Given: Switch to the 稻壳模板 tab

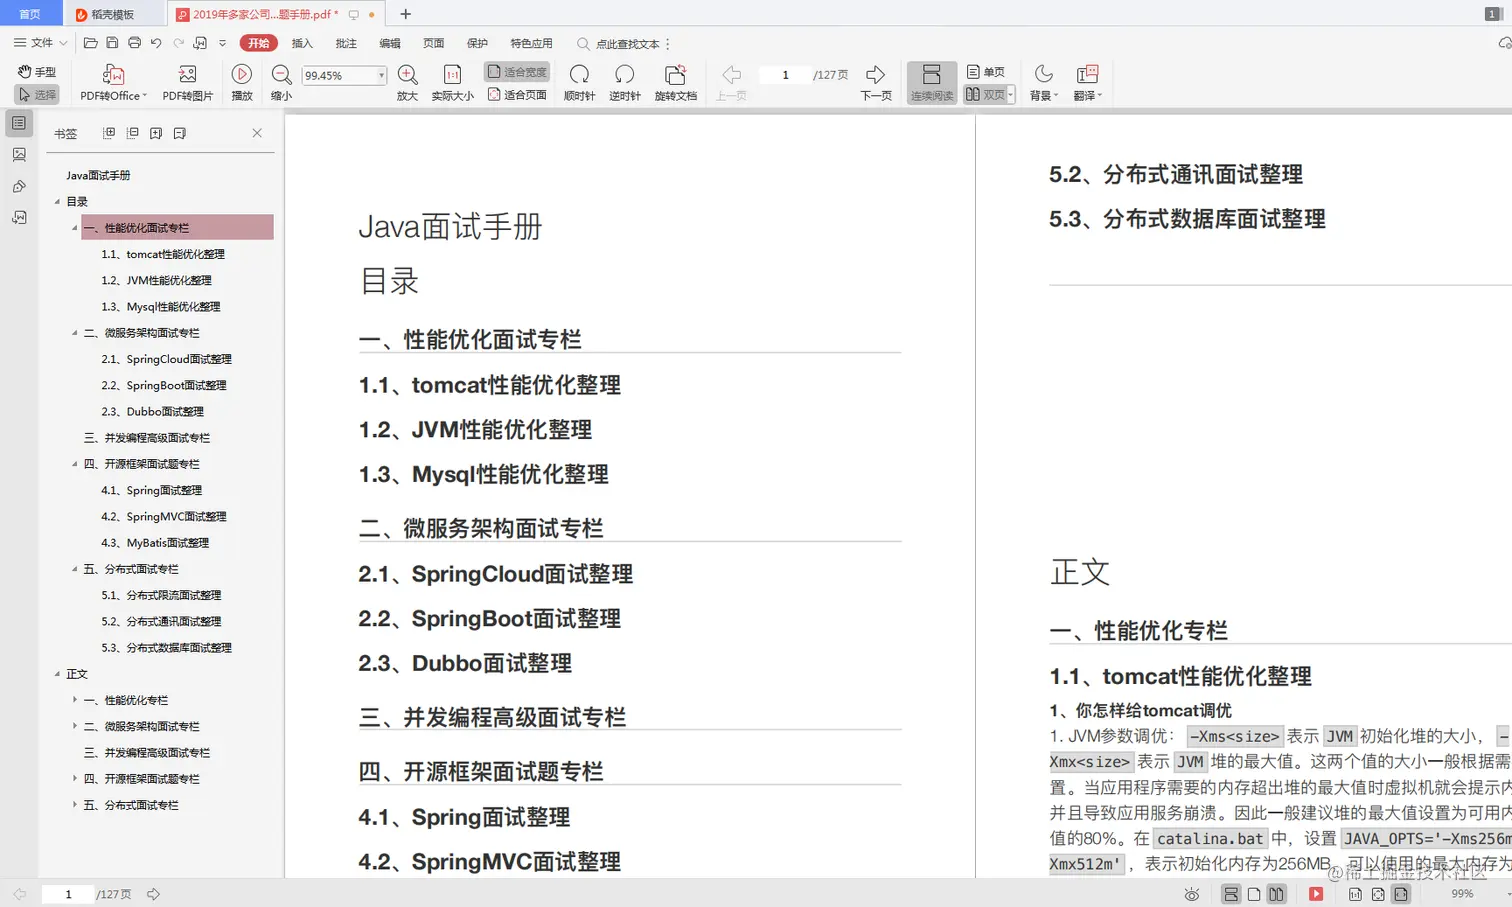Looking at the screenshot, I should click(115, 14).
